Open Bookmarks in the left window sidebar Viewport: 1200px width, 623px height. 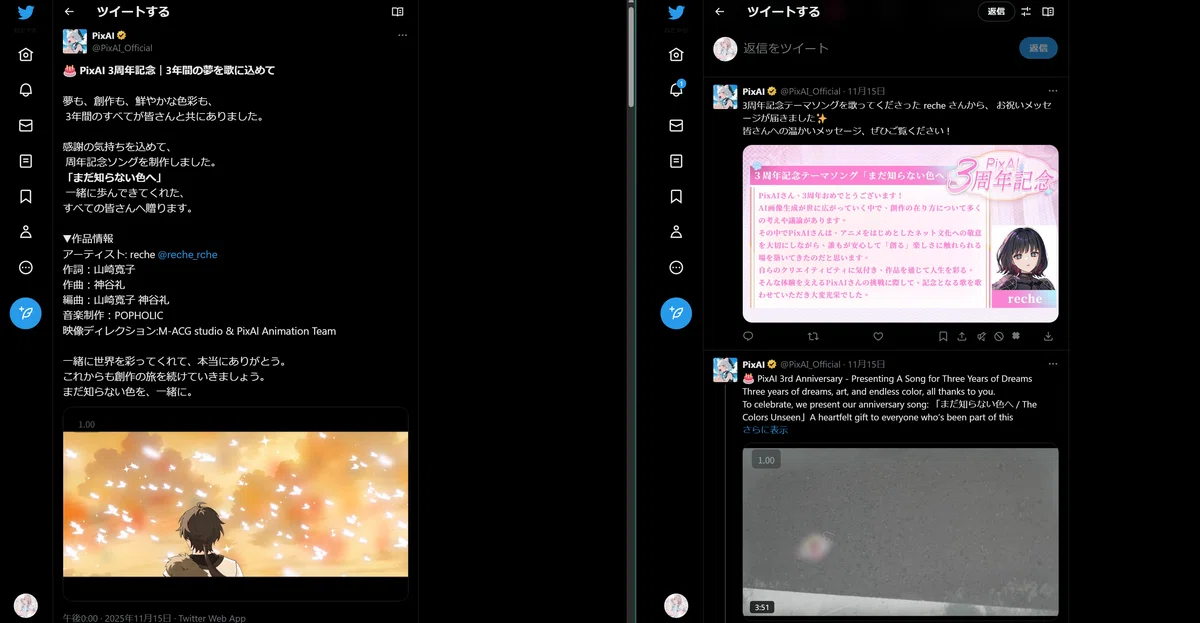pos(26,197)
